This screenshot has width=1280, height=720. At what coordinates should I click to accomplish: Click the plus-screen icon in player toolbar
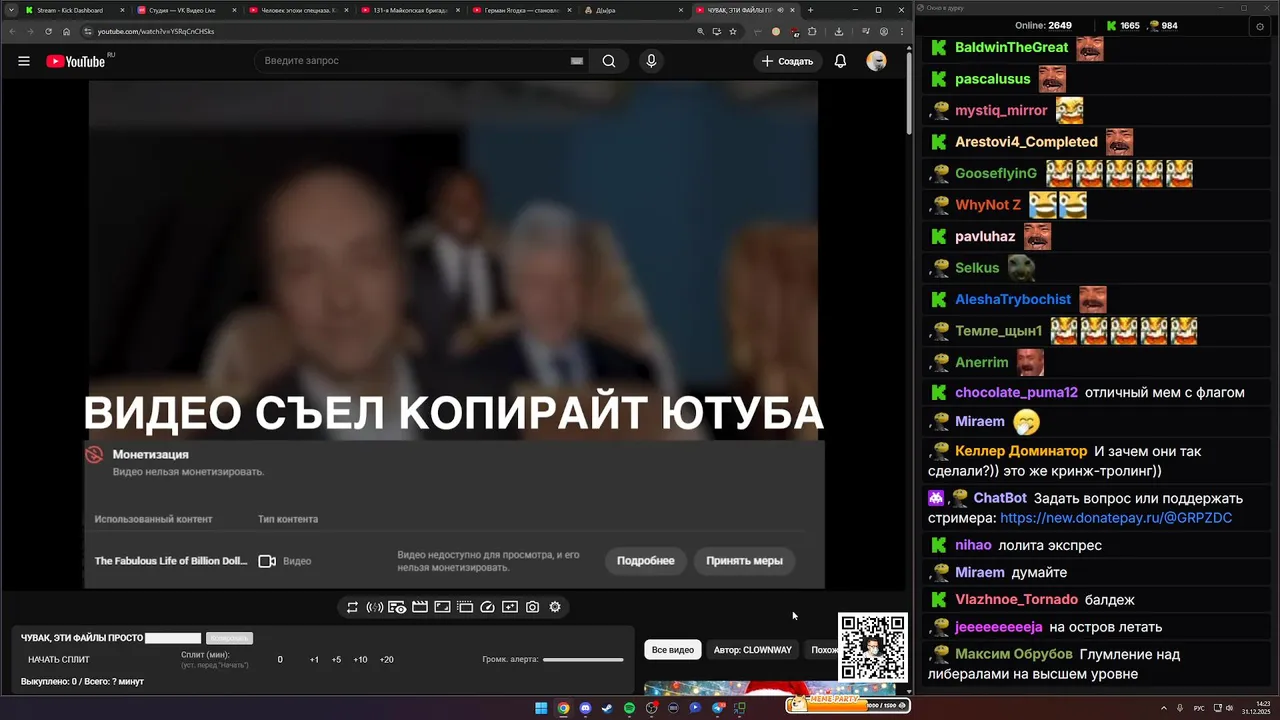coord(510,607)
